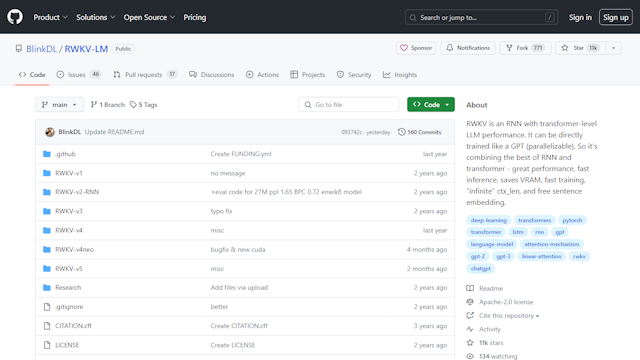This screenshot has height=360, width=640.
Task: Click the rnn topic tag
Action: click(540, 232)
